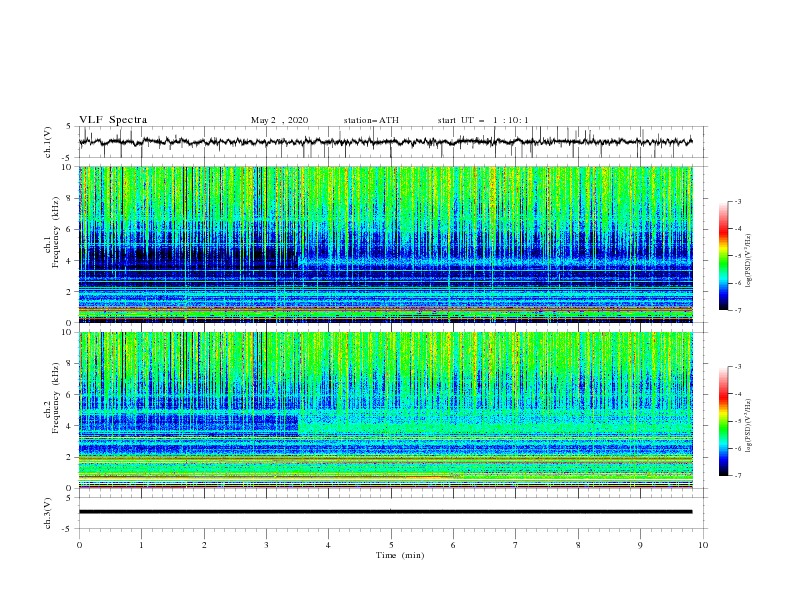Click the 'VLF Spectra' title text

pyautogui.click(x=113, y=120)
